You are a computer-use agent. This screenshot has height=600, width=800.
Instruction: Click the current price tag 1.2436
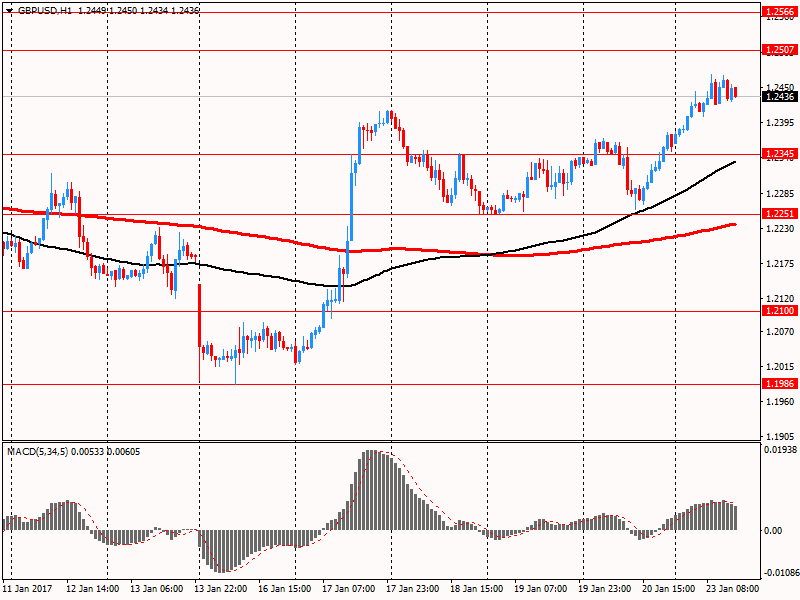779,96
